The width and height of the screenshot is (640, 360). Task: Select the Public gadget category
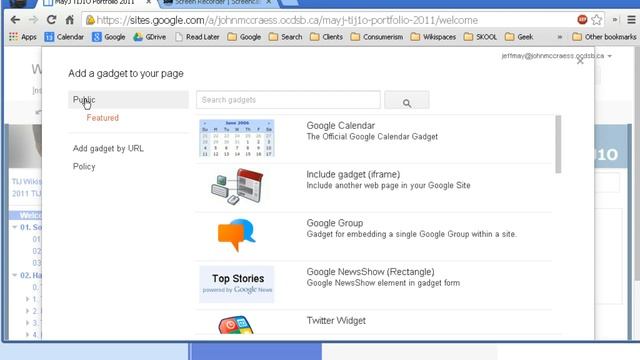coord(128,100)
